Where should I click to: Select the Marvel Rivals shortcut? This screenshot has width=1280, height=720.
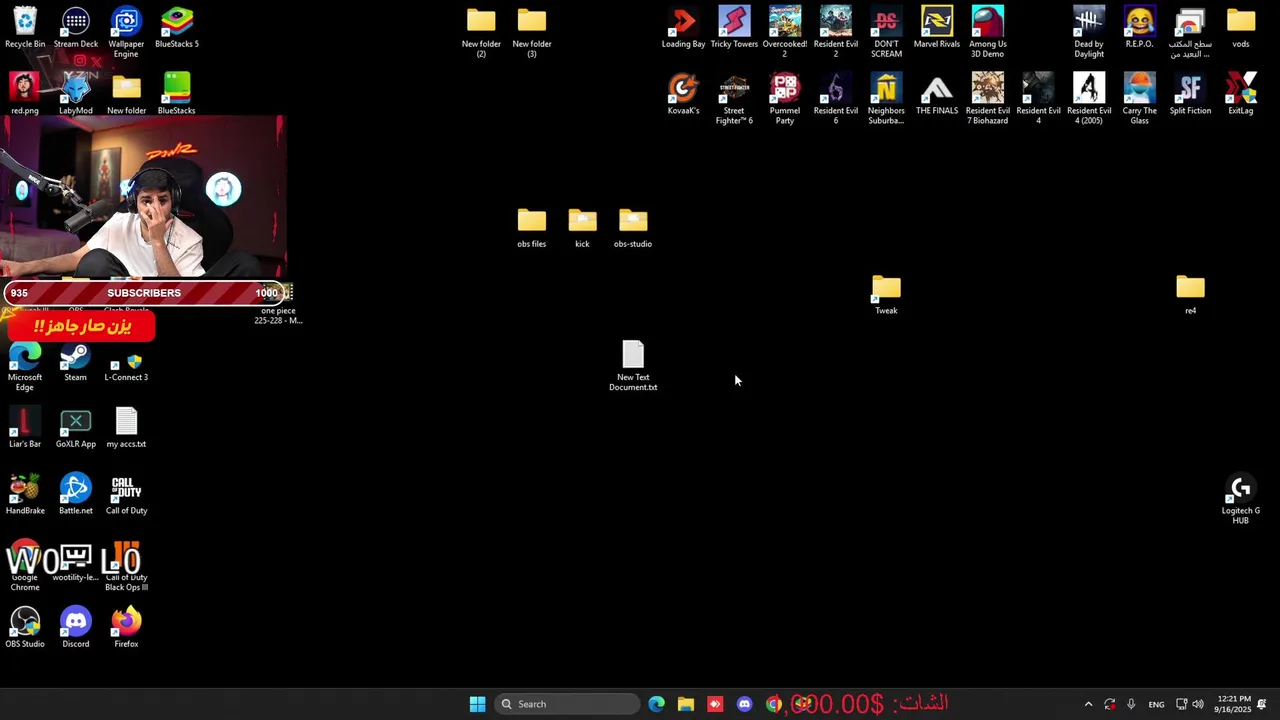tap(937, 28)
